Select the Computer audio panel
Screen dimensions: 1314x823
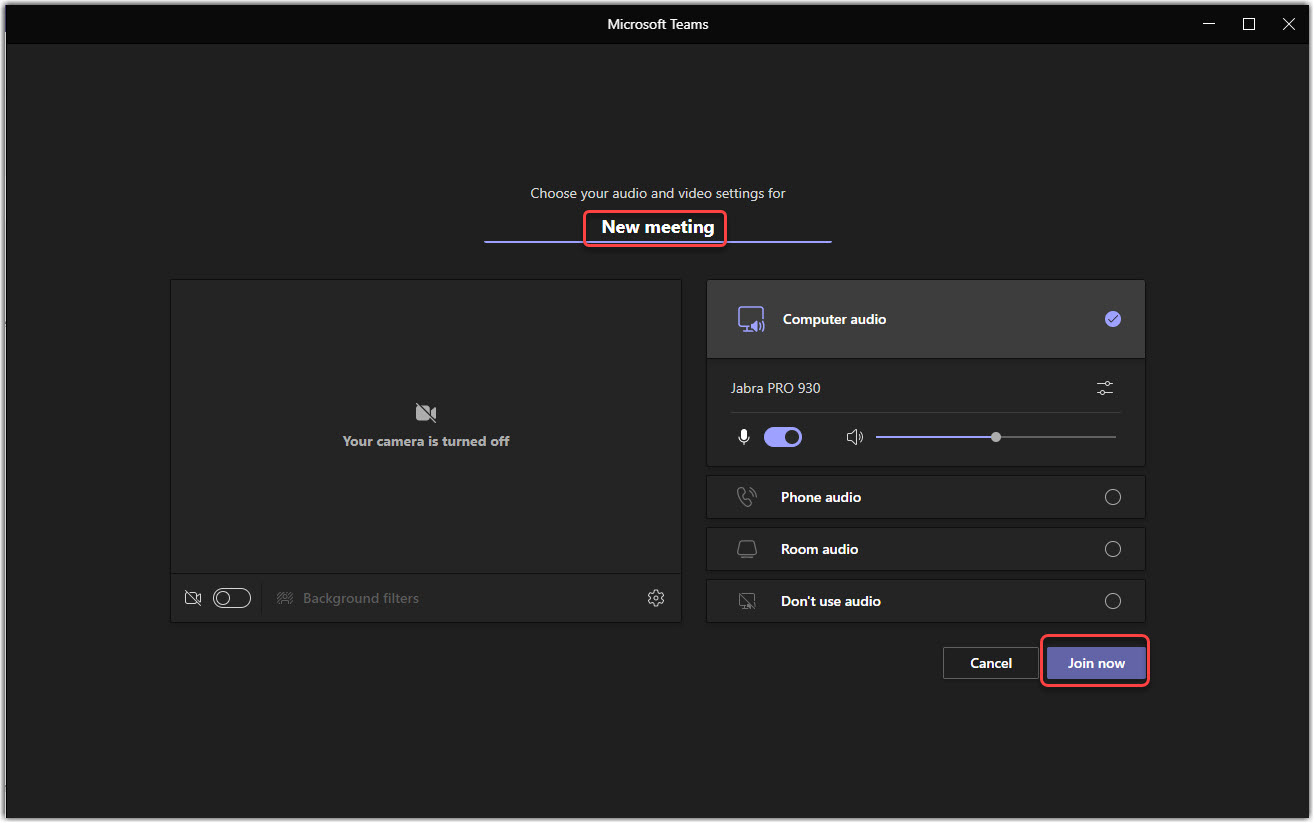click(x=925, y=319)
